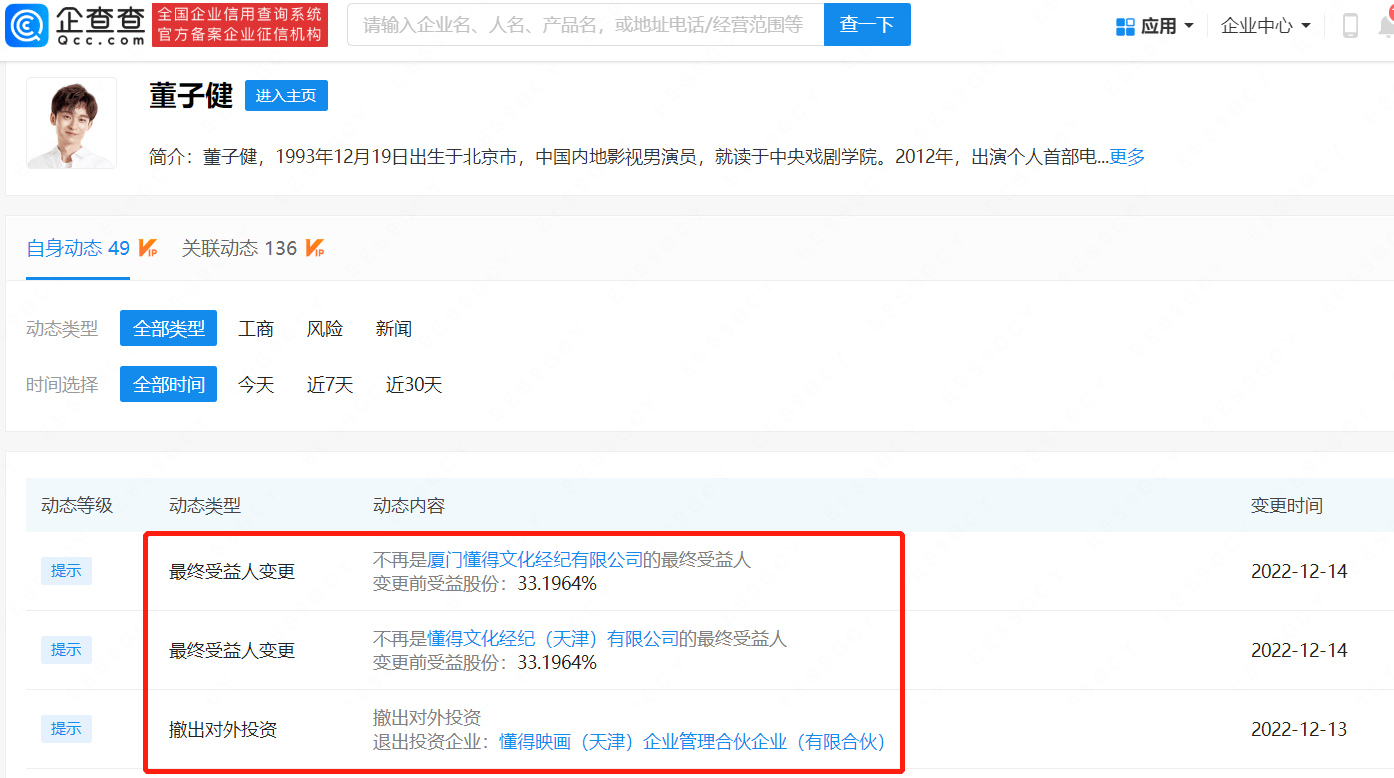Click 更多 to expand the bio
This screenshot has height=778, width=1394.
tap(1127, 156)
